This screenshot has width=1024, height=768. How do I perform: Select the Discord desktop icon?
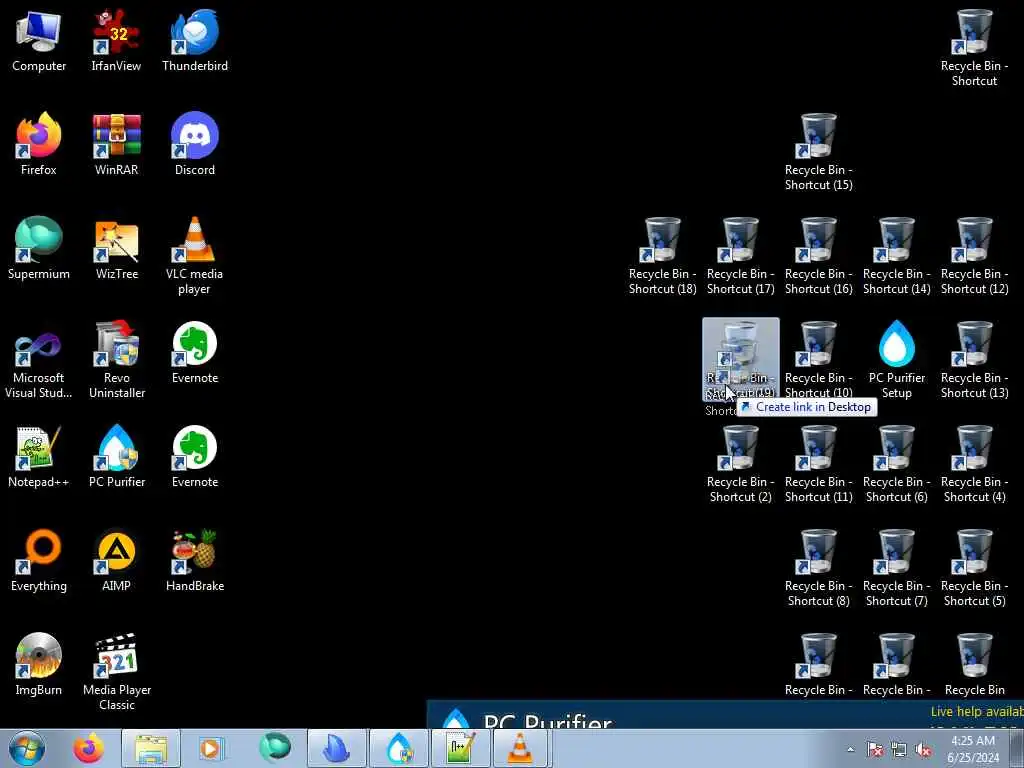[x=195, y=144]
